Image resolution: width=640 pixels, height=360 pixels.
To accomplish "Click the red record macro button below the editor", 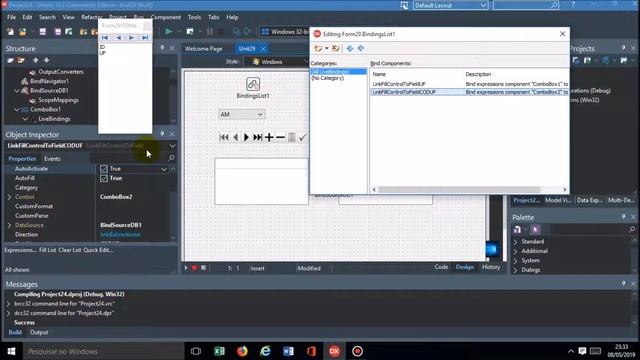I will (194, 268).
